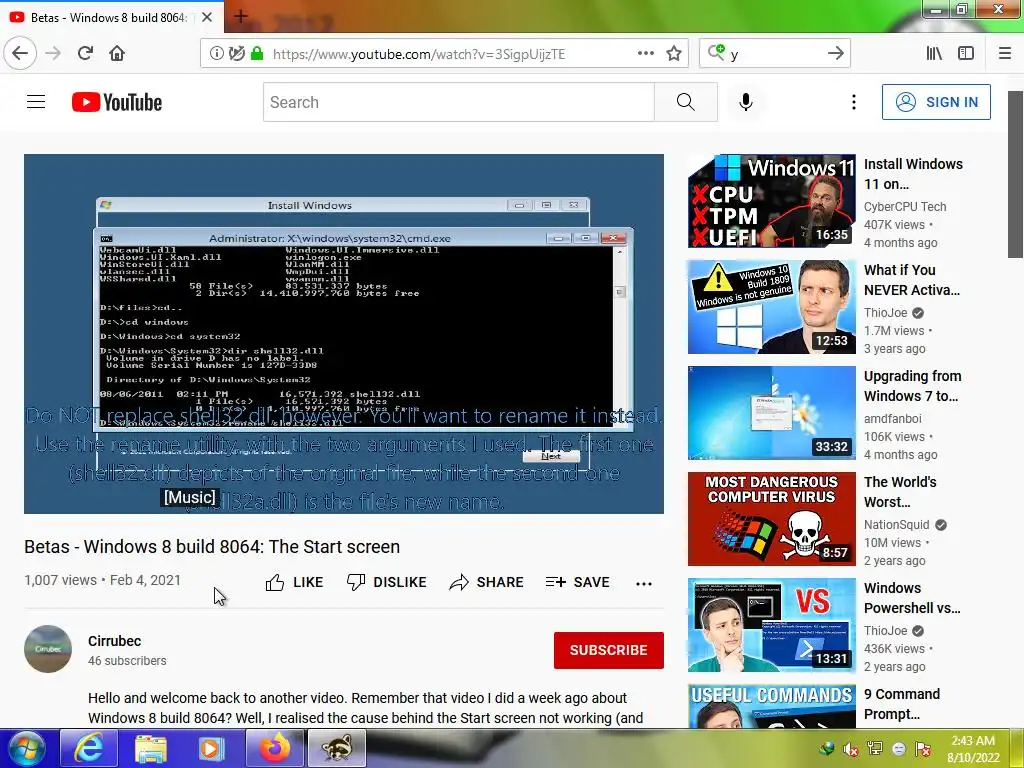This screenshot has width=1024, height=768.
Task: Click the Action Center flag tray icon
Action: [x=923, y=749]
